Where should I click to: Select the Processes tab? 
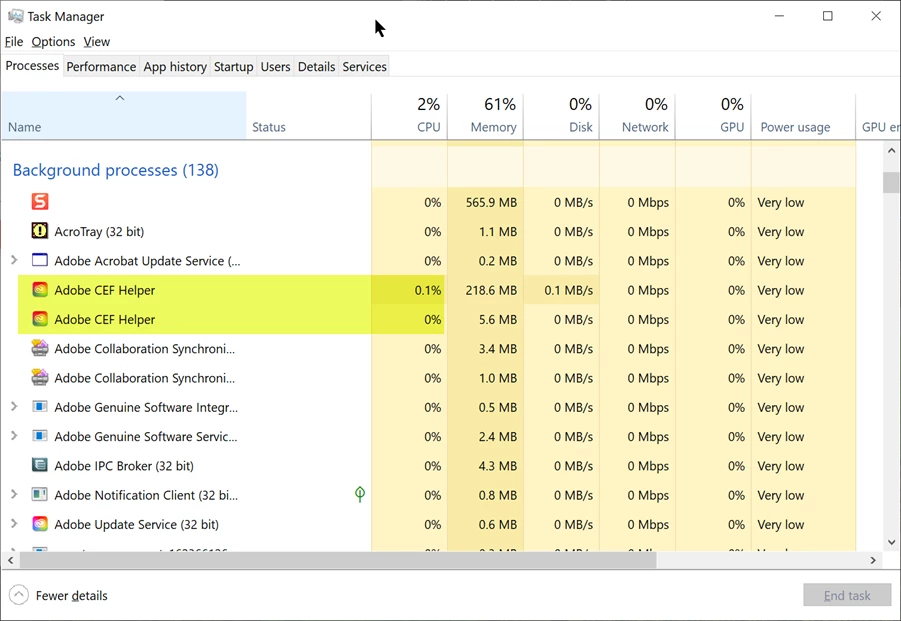pos(32,65)
